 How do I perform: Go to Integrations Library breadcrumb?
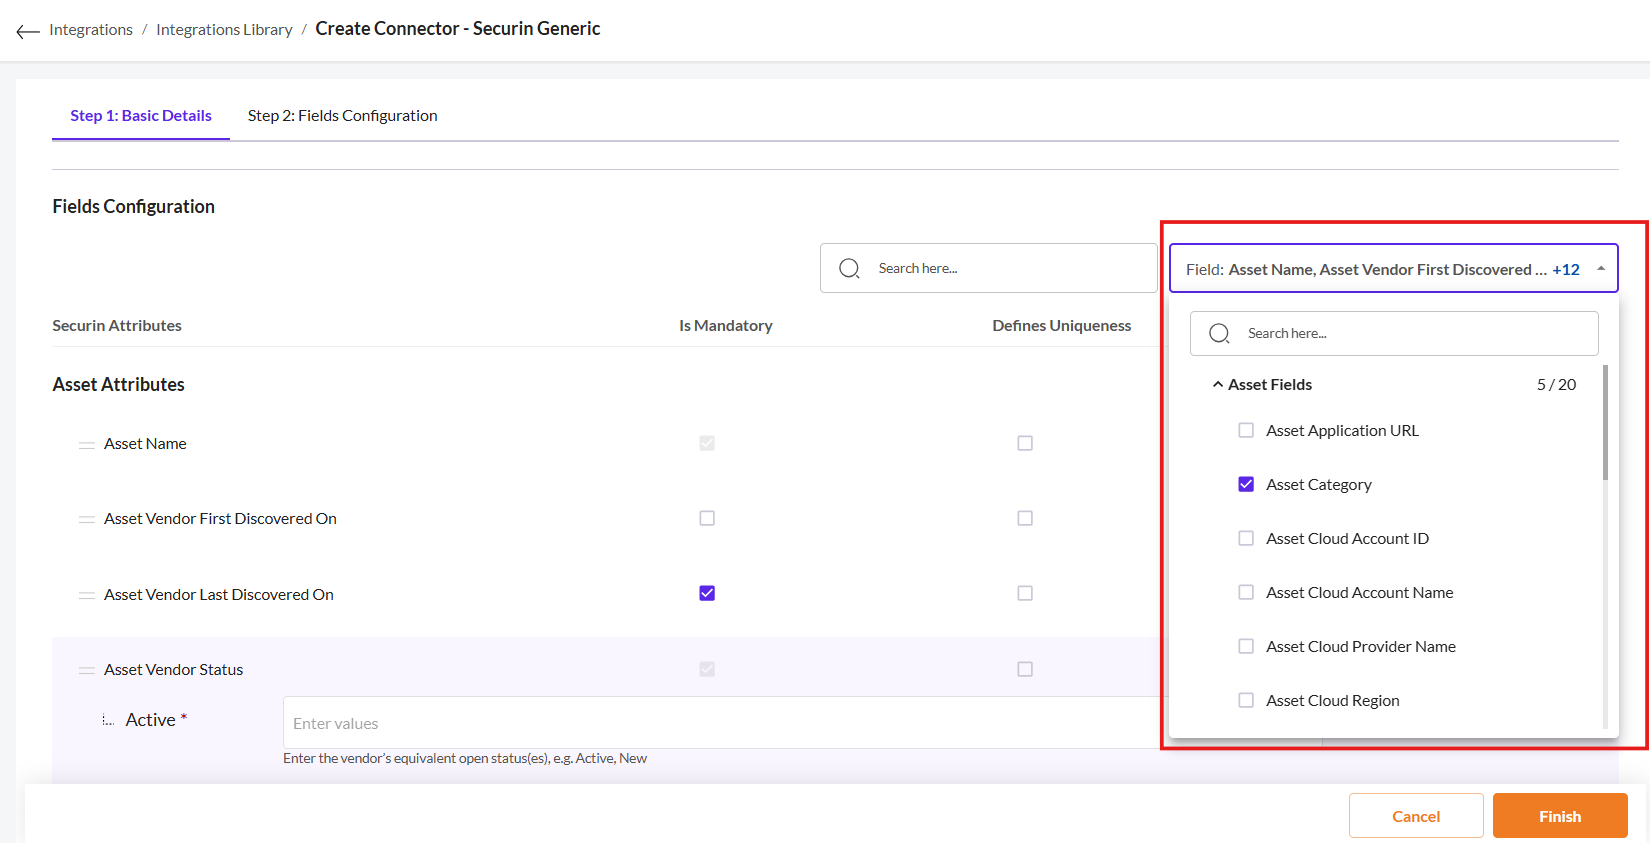(224, 30)
